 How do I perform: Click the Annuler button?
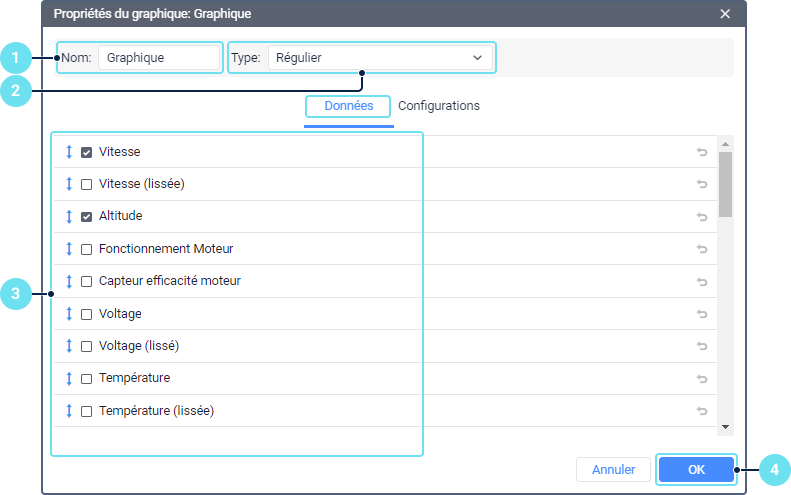point(614,469)
